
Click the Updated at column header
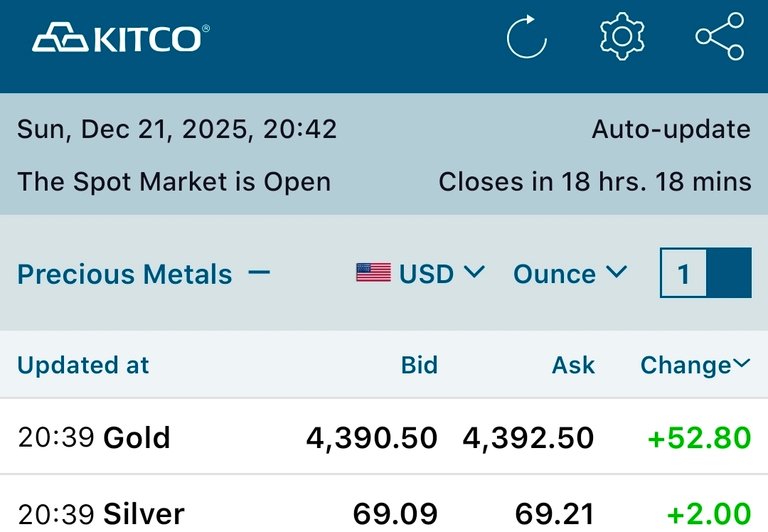pyautogui.click(x=83, y=365)
